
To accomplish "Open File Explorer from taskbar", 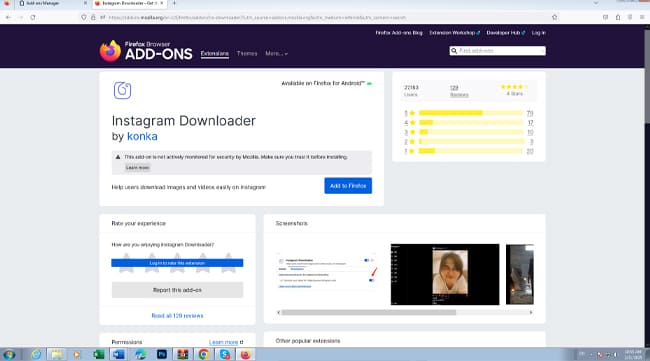I will click(57, 354).
